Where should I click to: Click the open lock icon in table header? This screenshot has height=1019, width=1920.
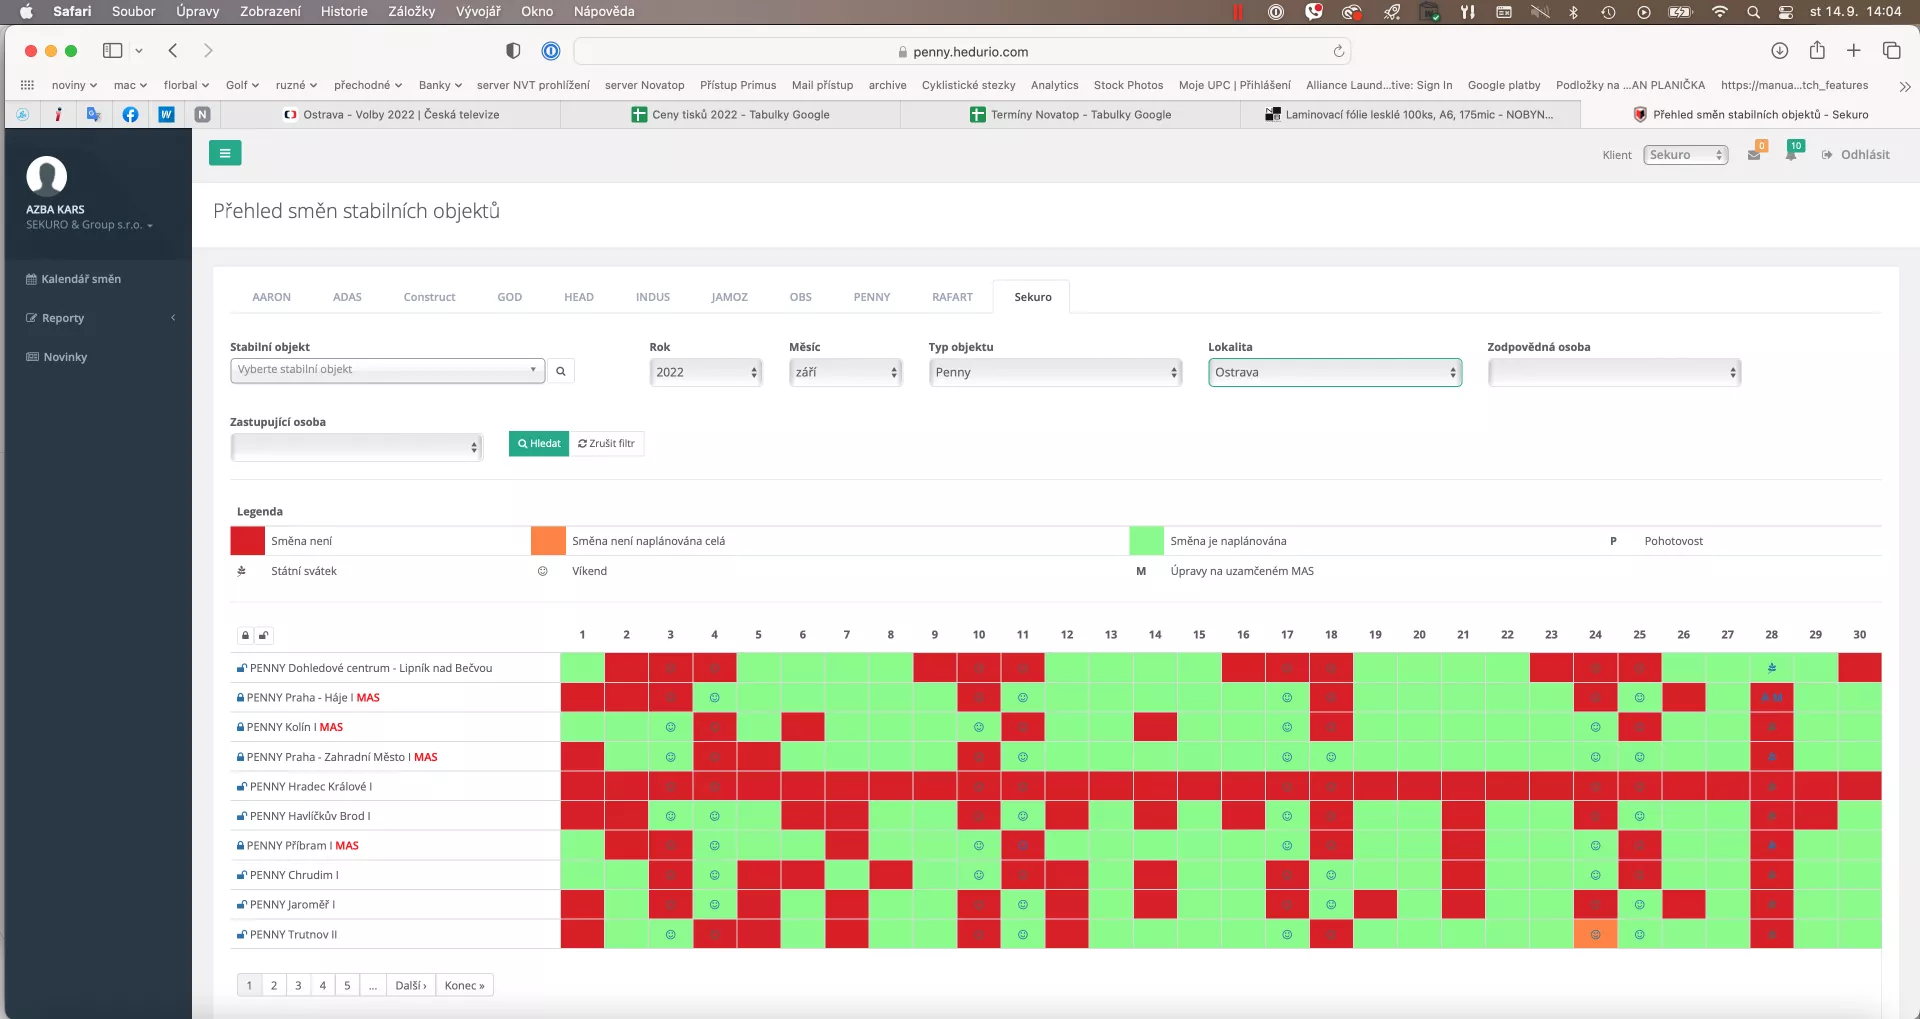click(x=264, y=635)
